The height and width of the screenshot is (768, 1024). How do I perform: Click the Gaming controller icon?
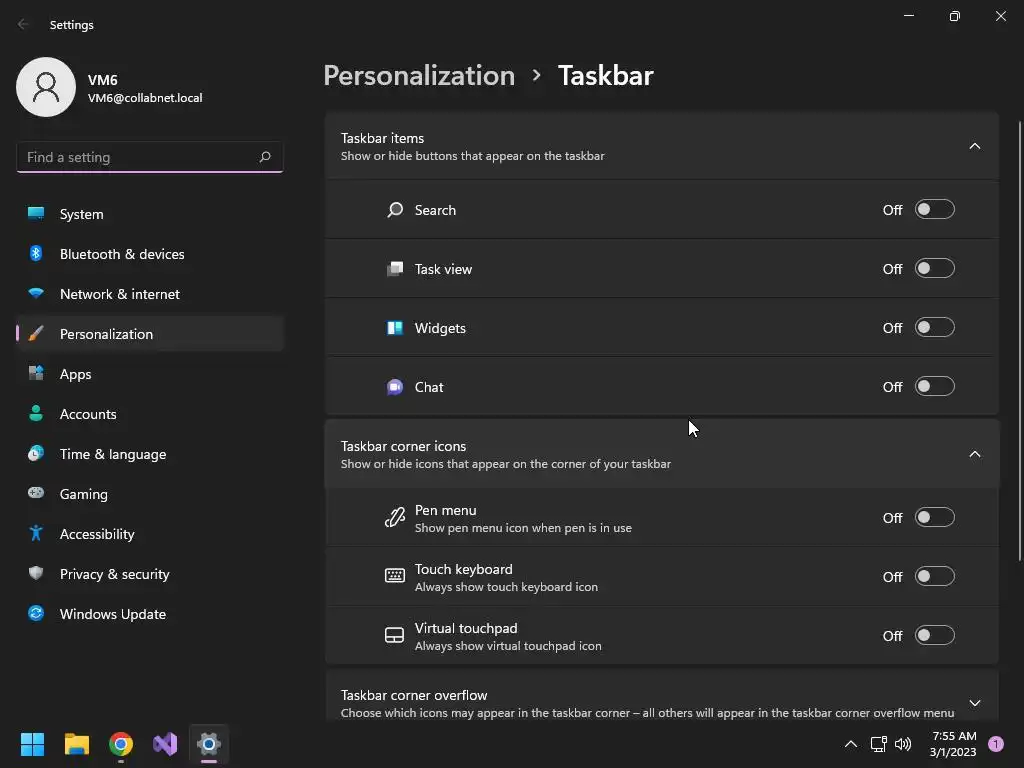[x=36, y=493]
